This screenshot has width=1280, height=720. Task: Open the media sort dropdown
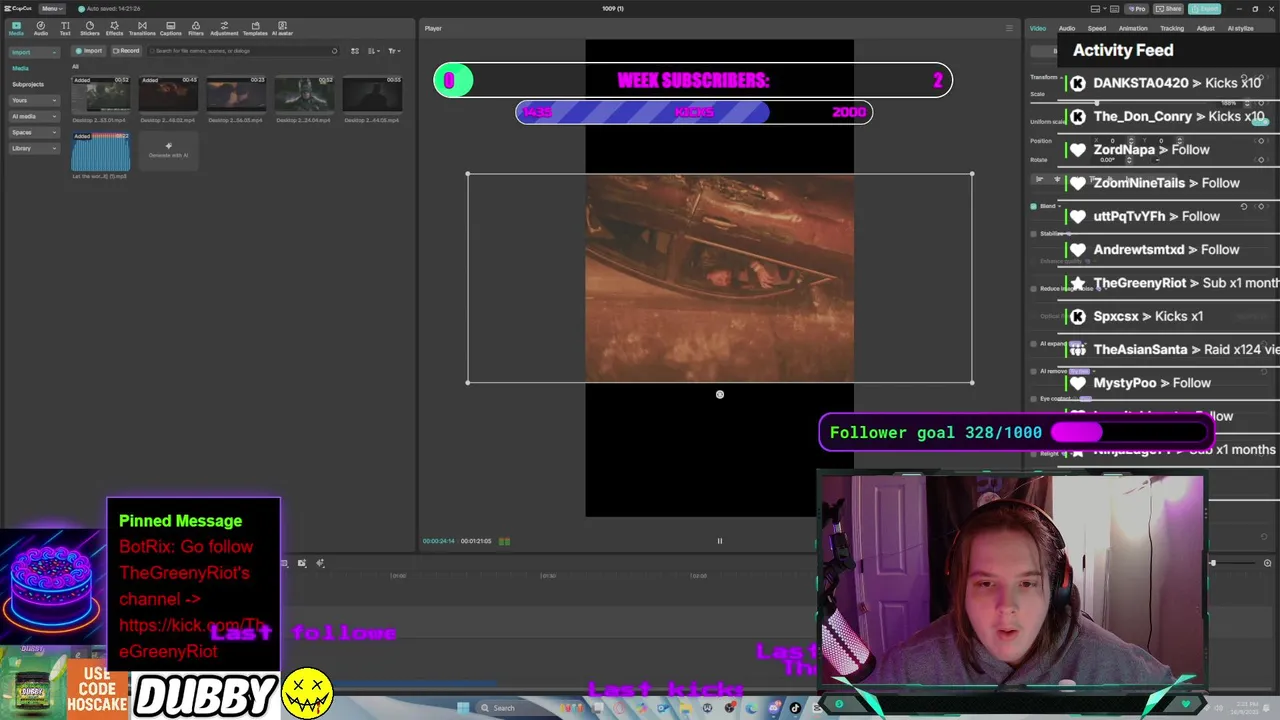point(373,51)
